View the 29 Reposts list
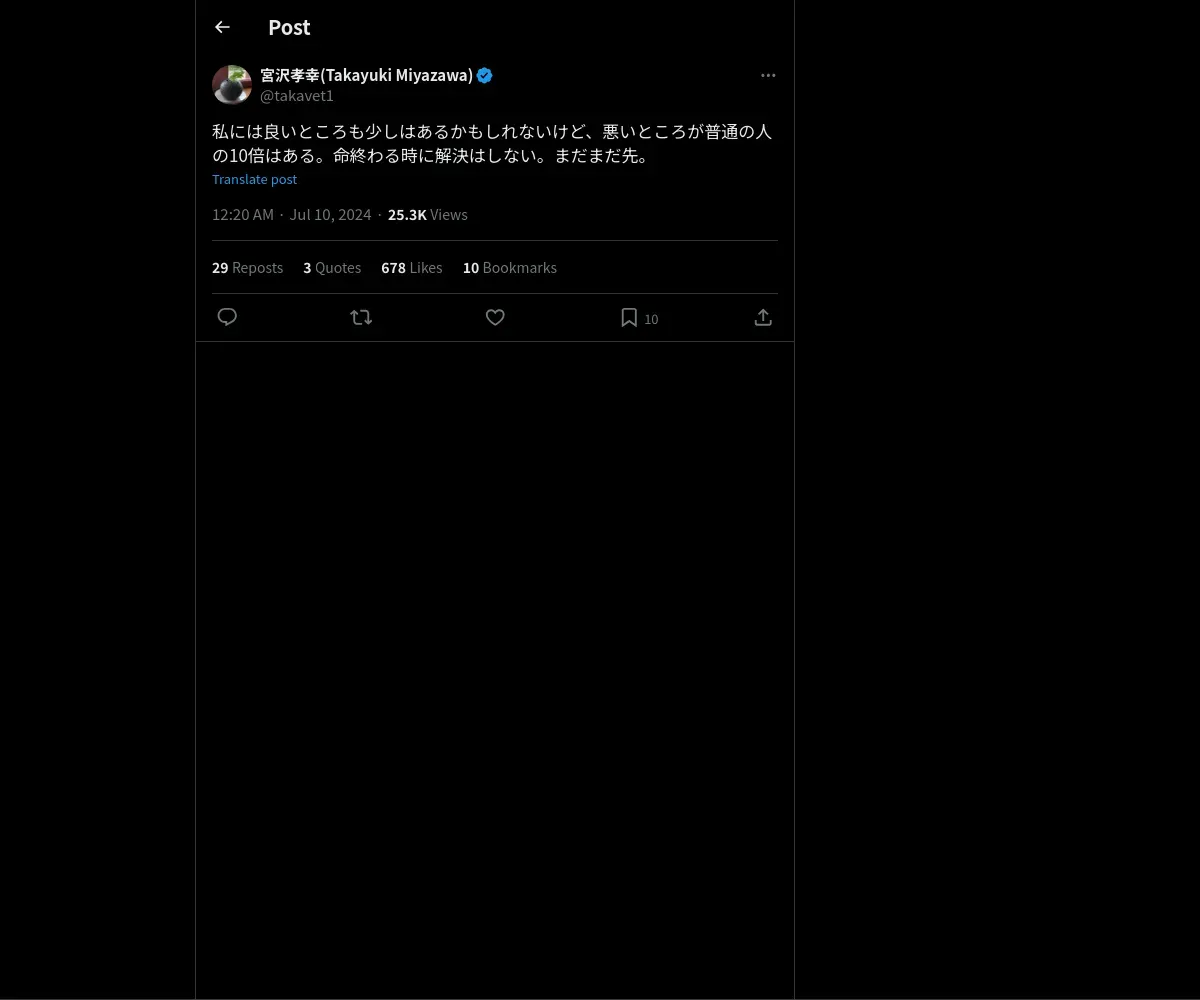Screen dimensions: 1200x1000 [x=247, y=267]
